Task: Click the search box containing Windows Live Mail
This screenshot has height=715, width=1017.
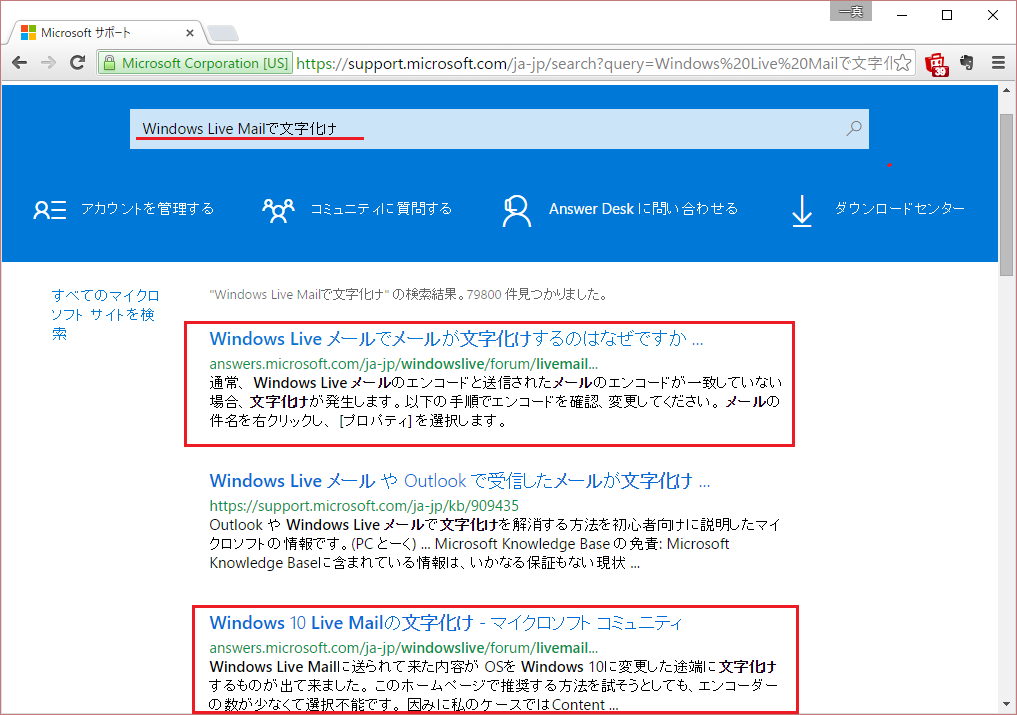Action: tap(499, 128)
